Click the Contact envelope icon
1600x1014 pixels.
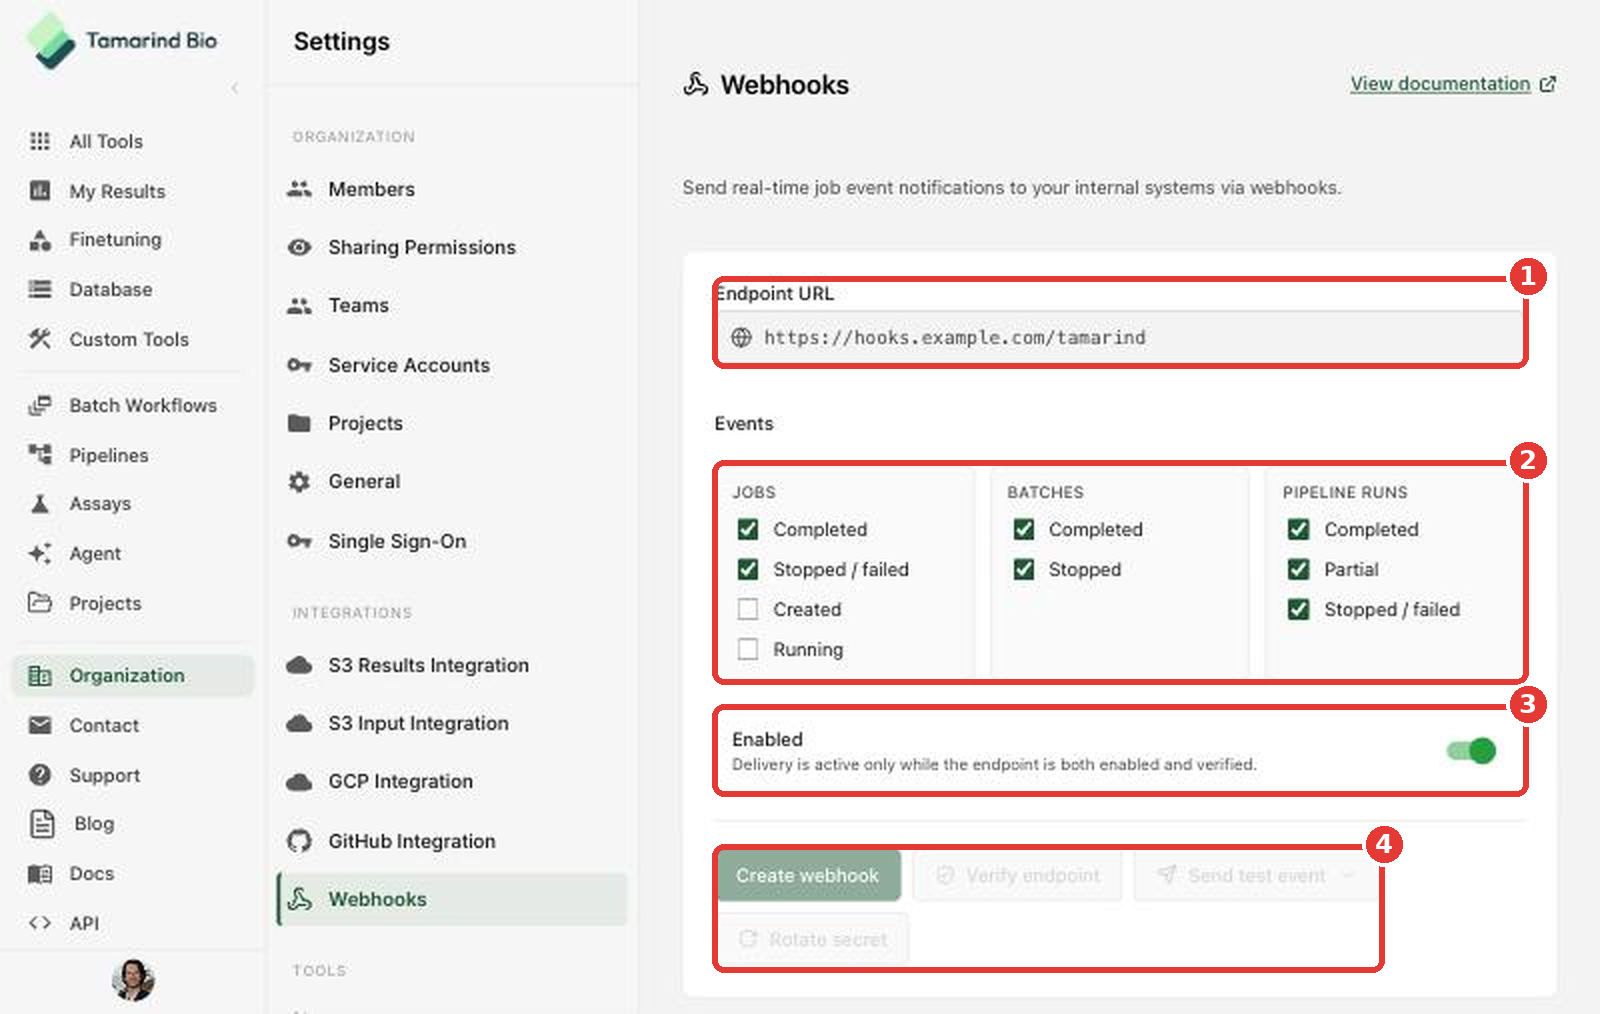(40, 725)
